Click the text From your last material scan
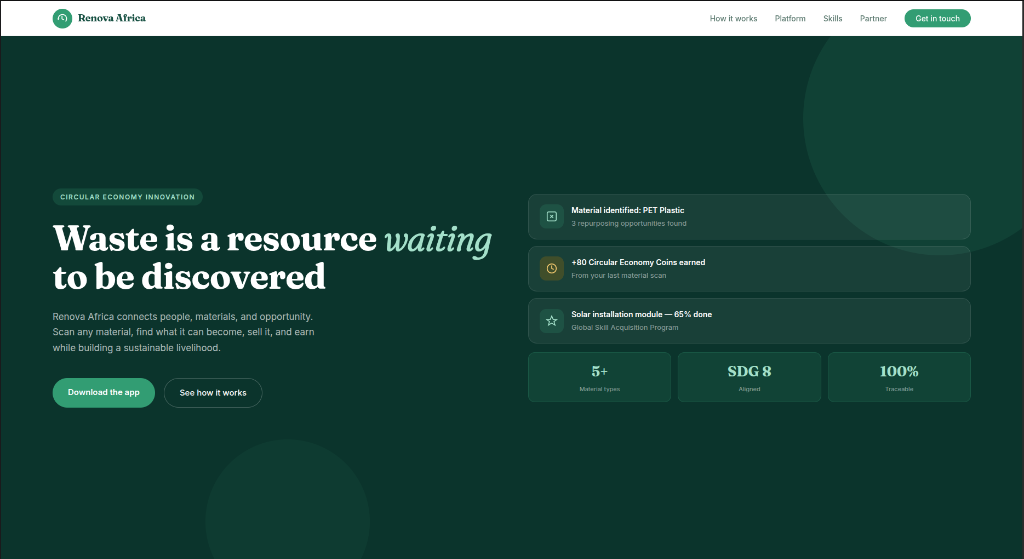 pos(619,276)
